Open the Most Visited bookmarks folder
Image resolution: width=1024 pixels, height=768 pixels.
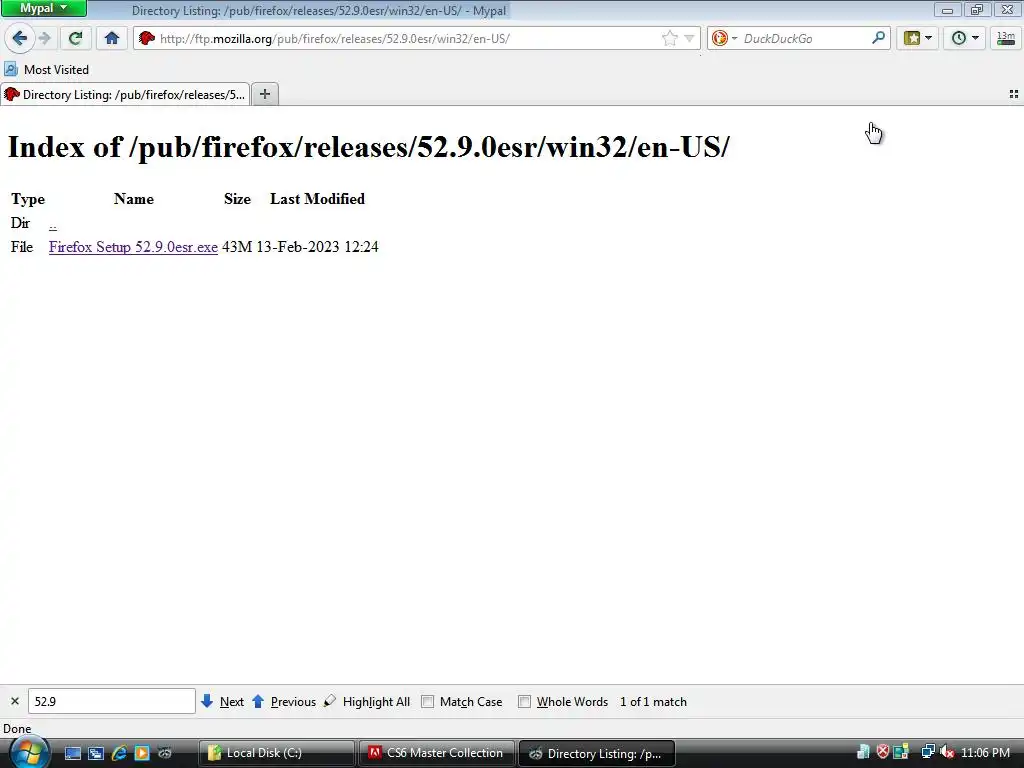click(x=46, y=69)
